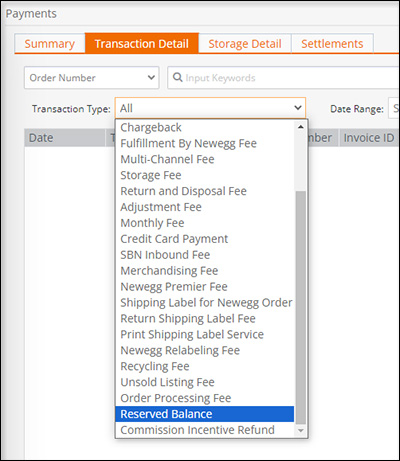Screen dimensions: 400x461
Task: Click the magnifier search icon
Action: [178, 77]
